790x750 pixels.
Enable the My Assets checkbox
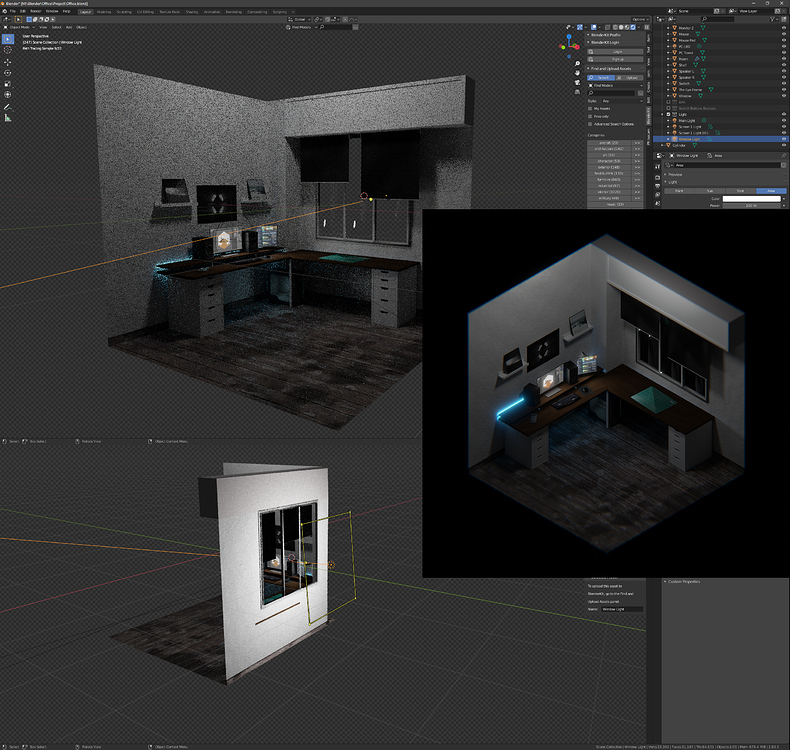point(590,108)
